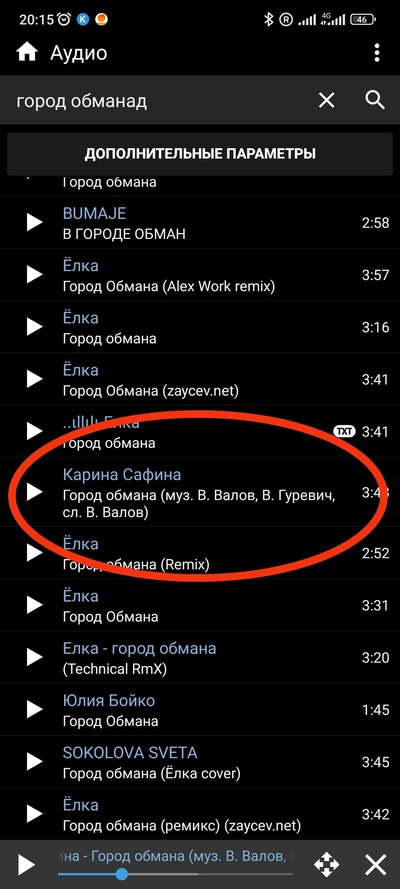Play Ёлка Город Обмана Alex Work remix
400x889 pixels.
tap(35, 274)
